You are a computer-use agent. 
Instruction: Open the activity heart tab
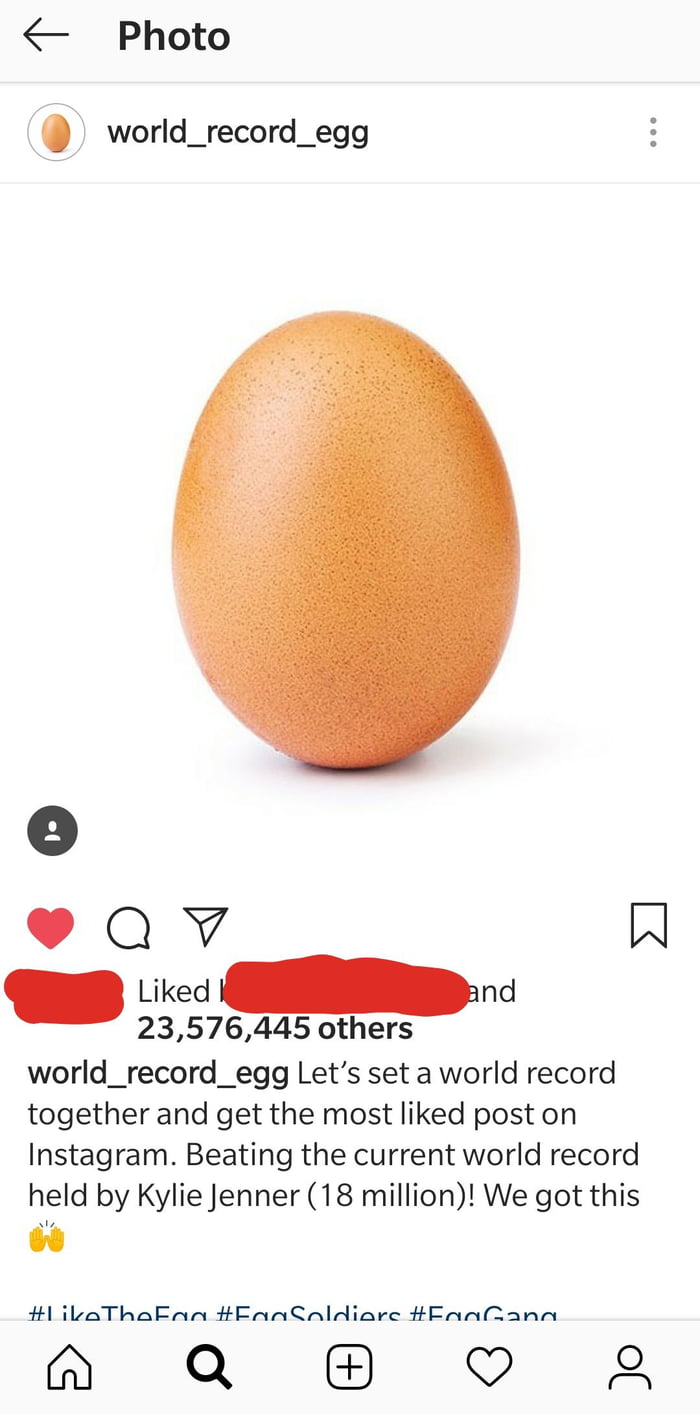click(490, 1367)
